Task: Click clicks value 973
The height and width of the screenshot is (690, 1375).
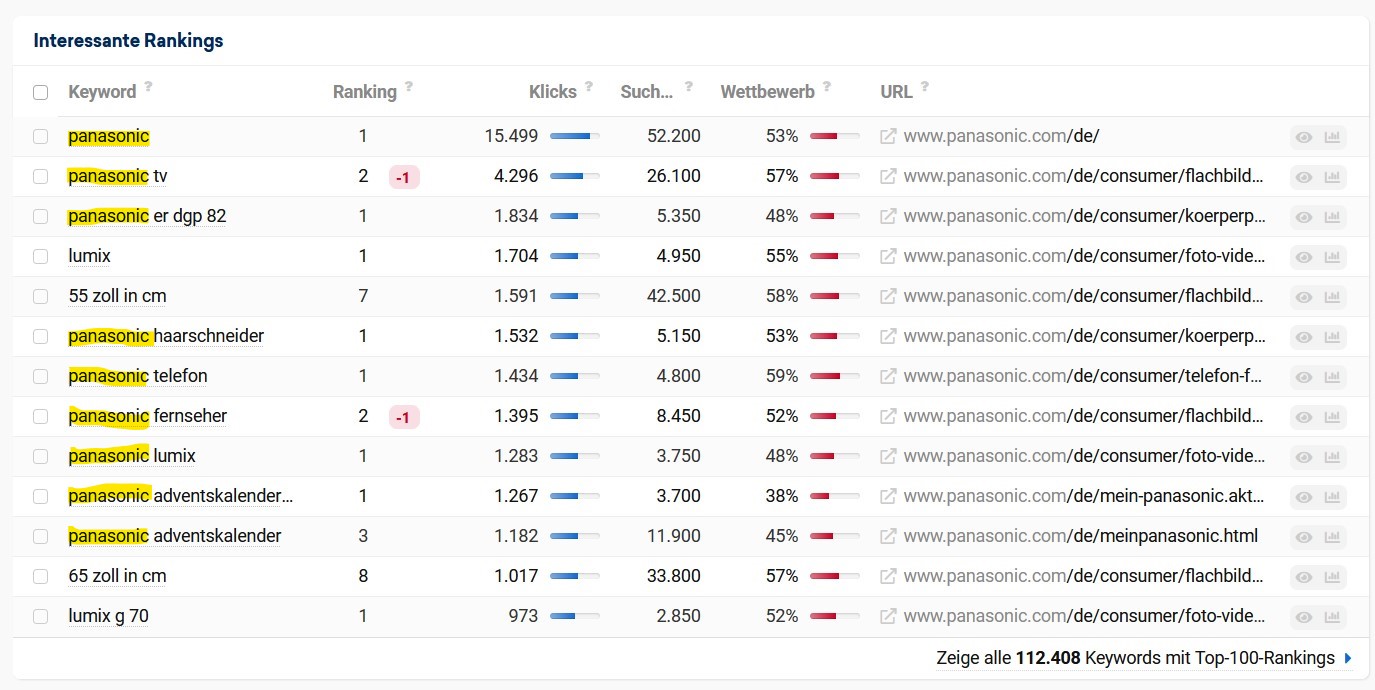Action: 523,616
